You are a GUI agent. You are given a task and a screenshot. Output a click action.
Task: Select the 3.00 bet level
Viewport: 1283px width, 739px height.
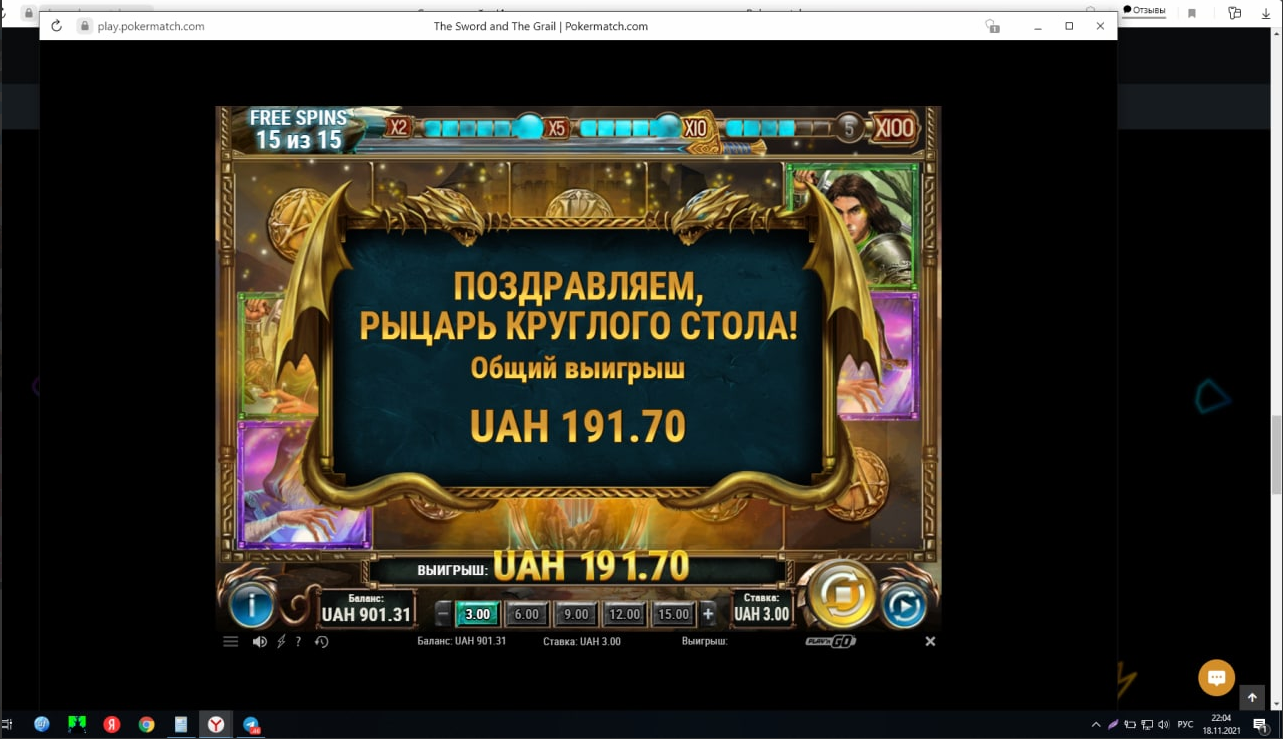click(x=478, y=614)
